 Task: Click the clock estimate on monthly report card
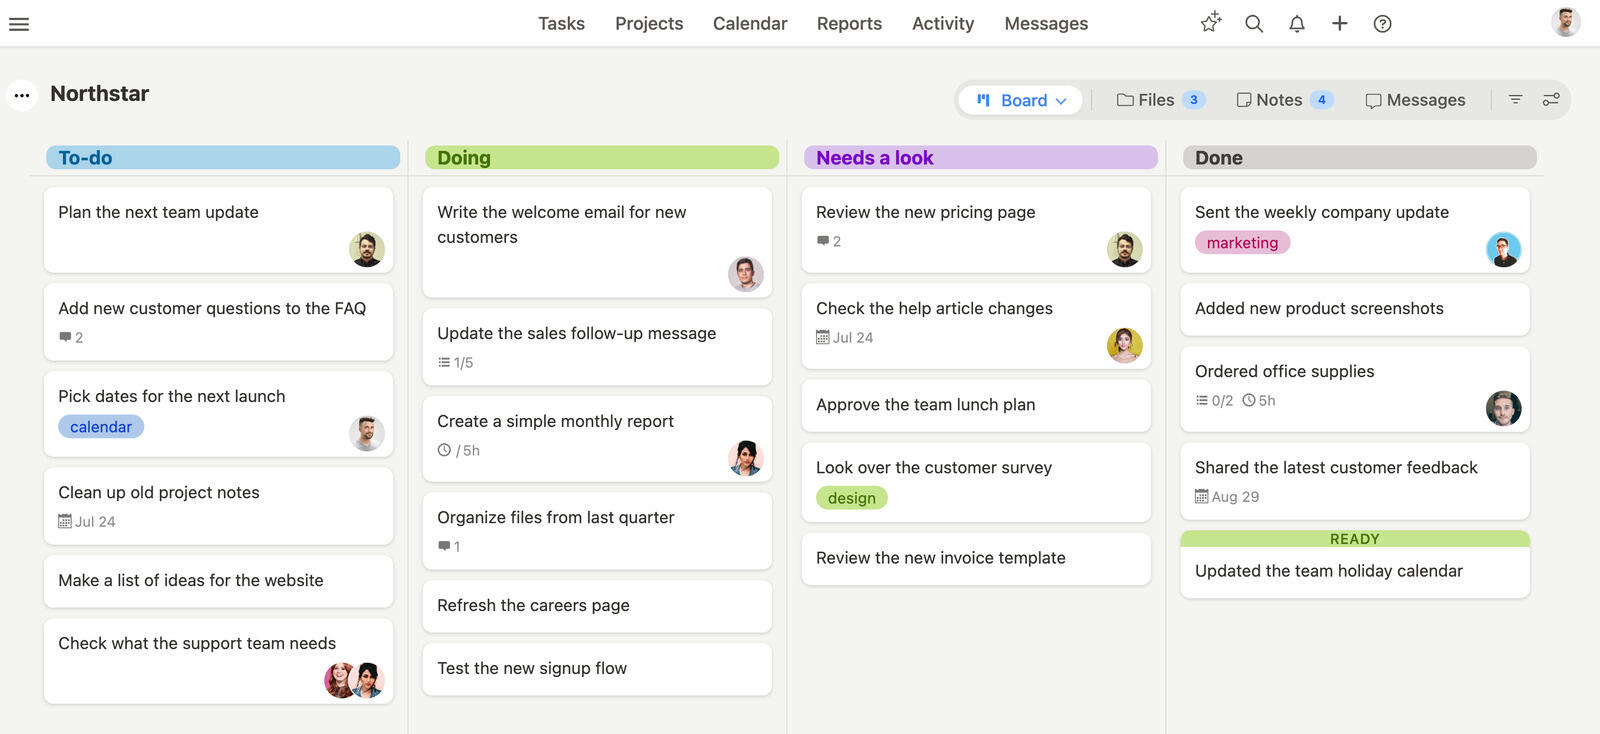459,451
